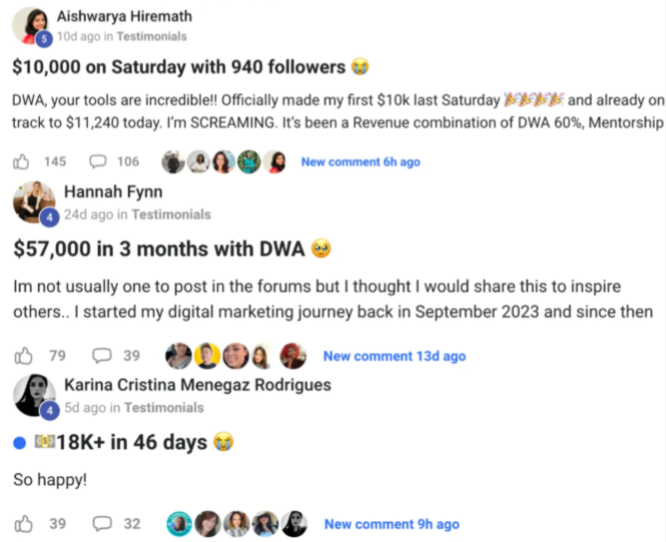Click "New comment 9h ago" link

[x=391, y=524]
